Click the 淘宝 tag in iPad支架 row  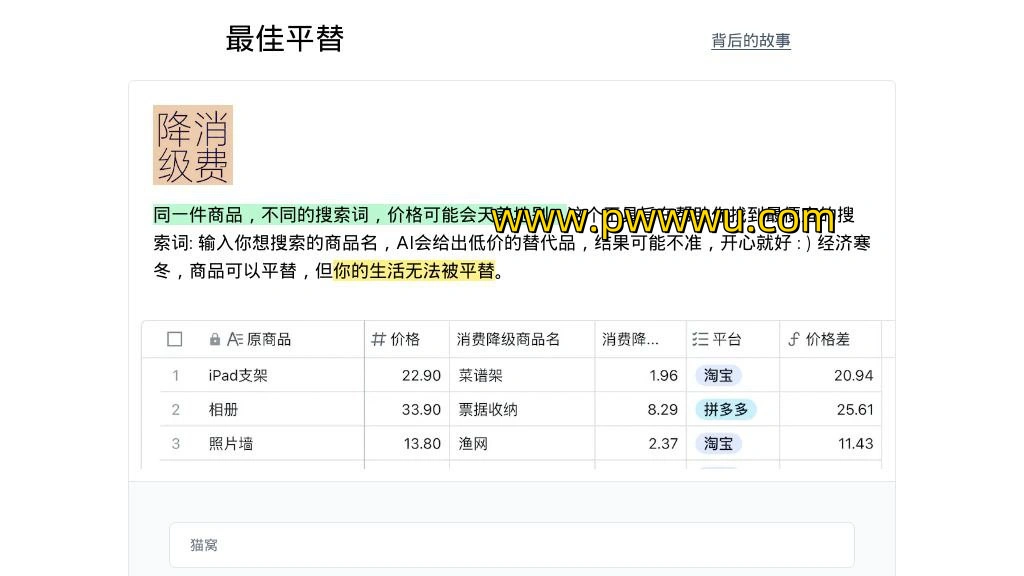coord(718,376)
